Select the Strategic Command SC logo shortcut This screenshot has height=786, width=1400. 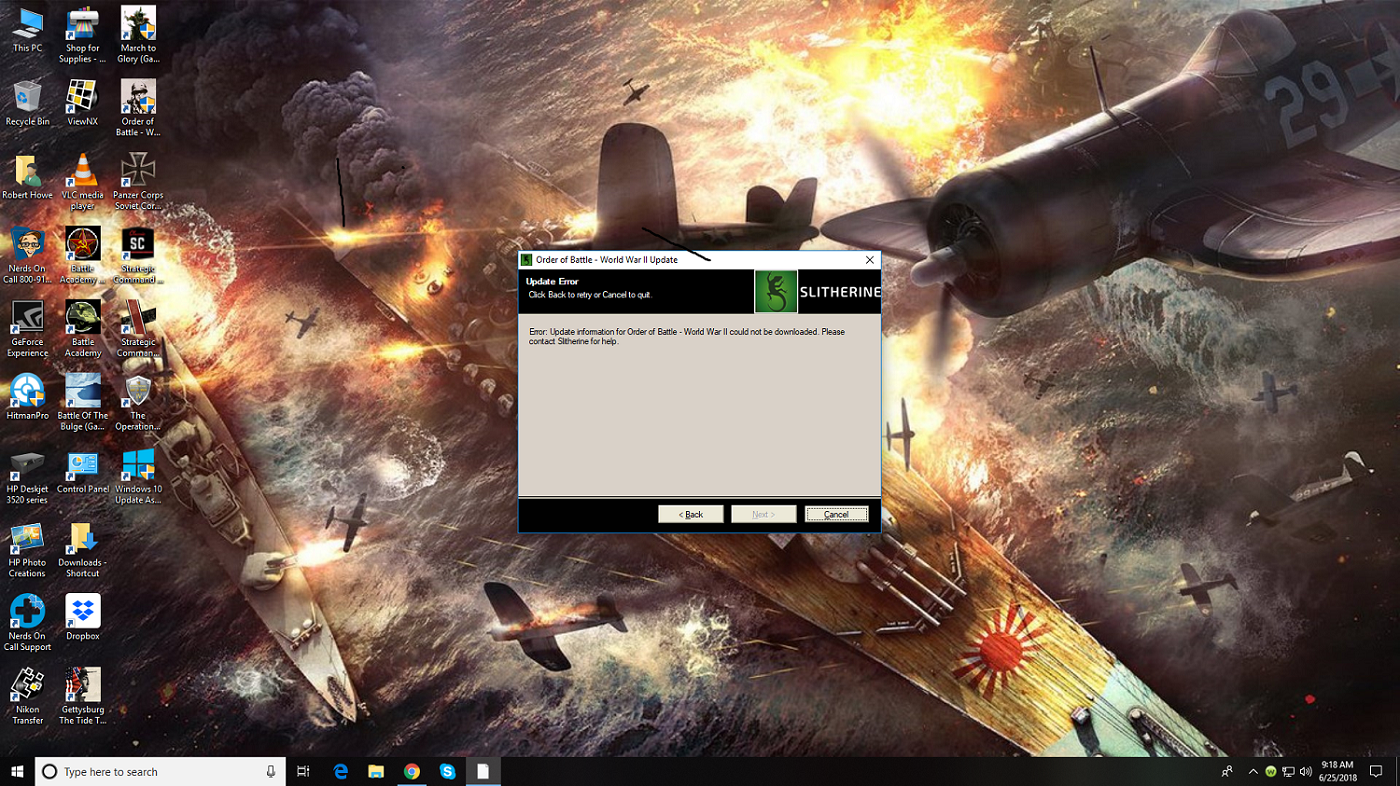pos(137,255)
